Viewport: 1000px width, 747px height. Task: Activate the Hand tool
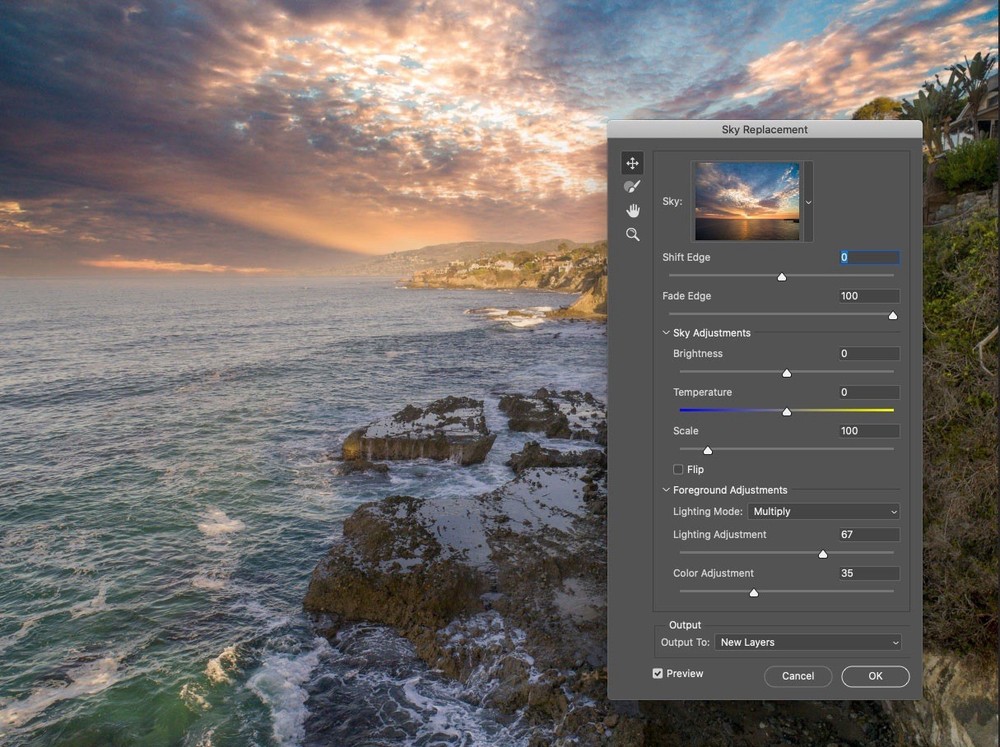tap(632, 209)
